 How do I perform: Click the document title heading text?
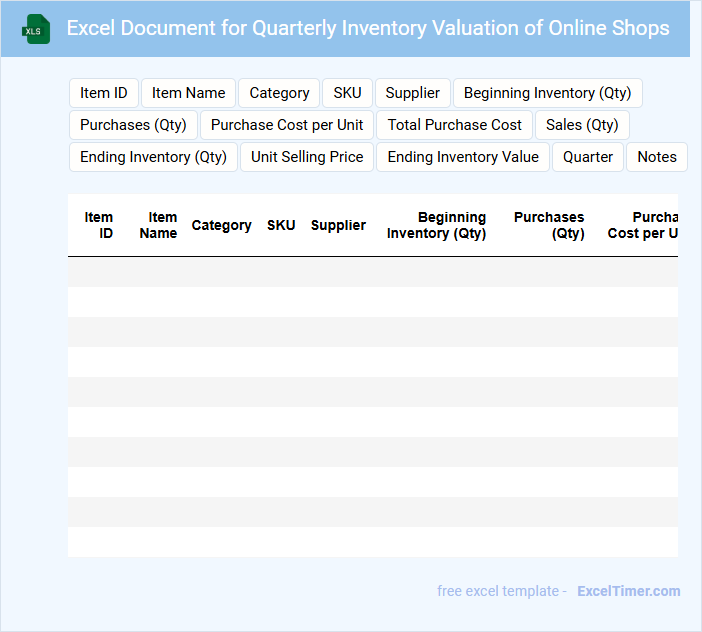(x=368, y=28)
